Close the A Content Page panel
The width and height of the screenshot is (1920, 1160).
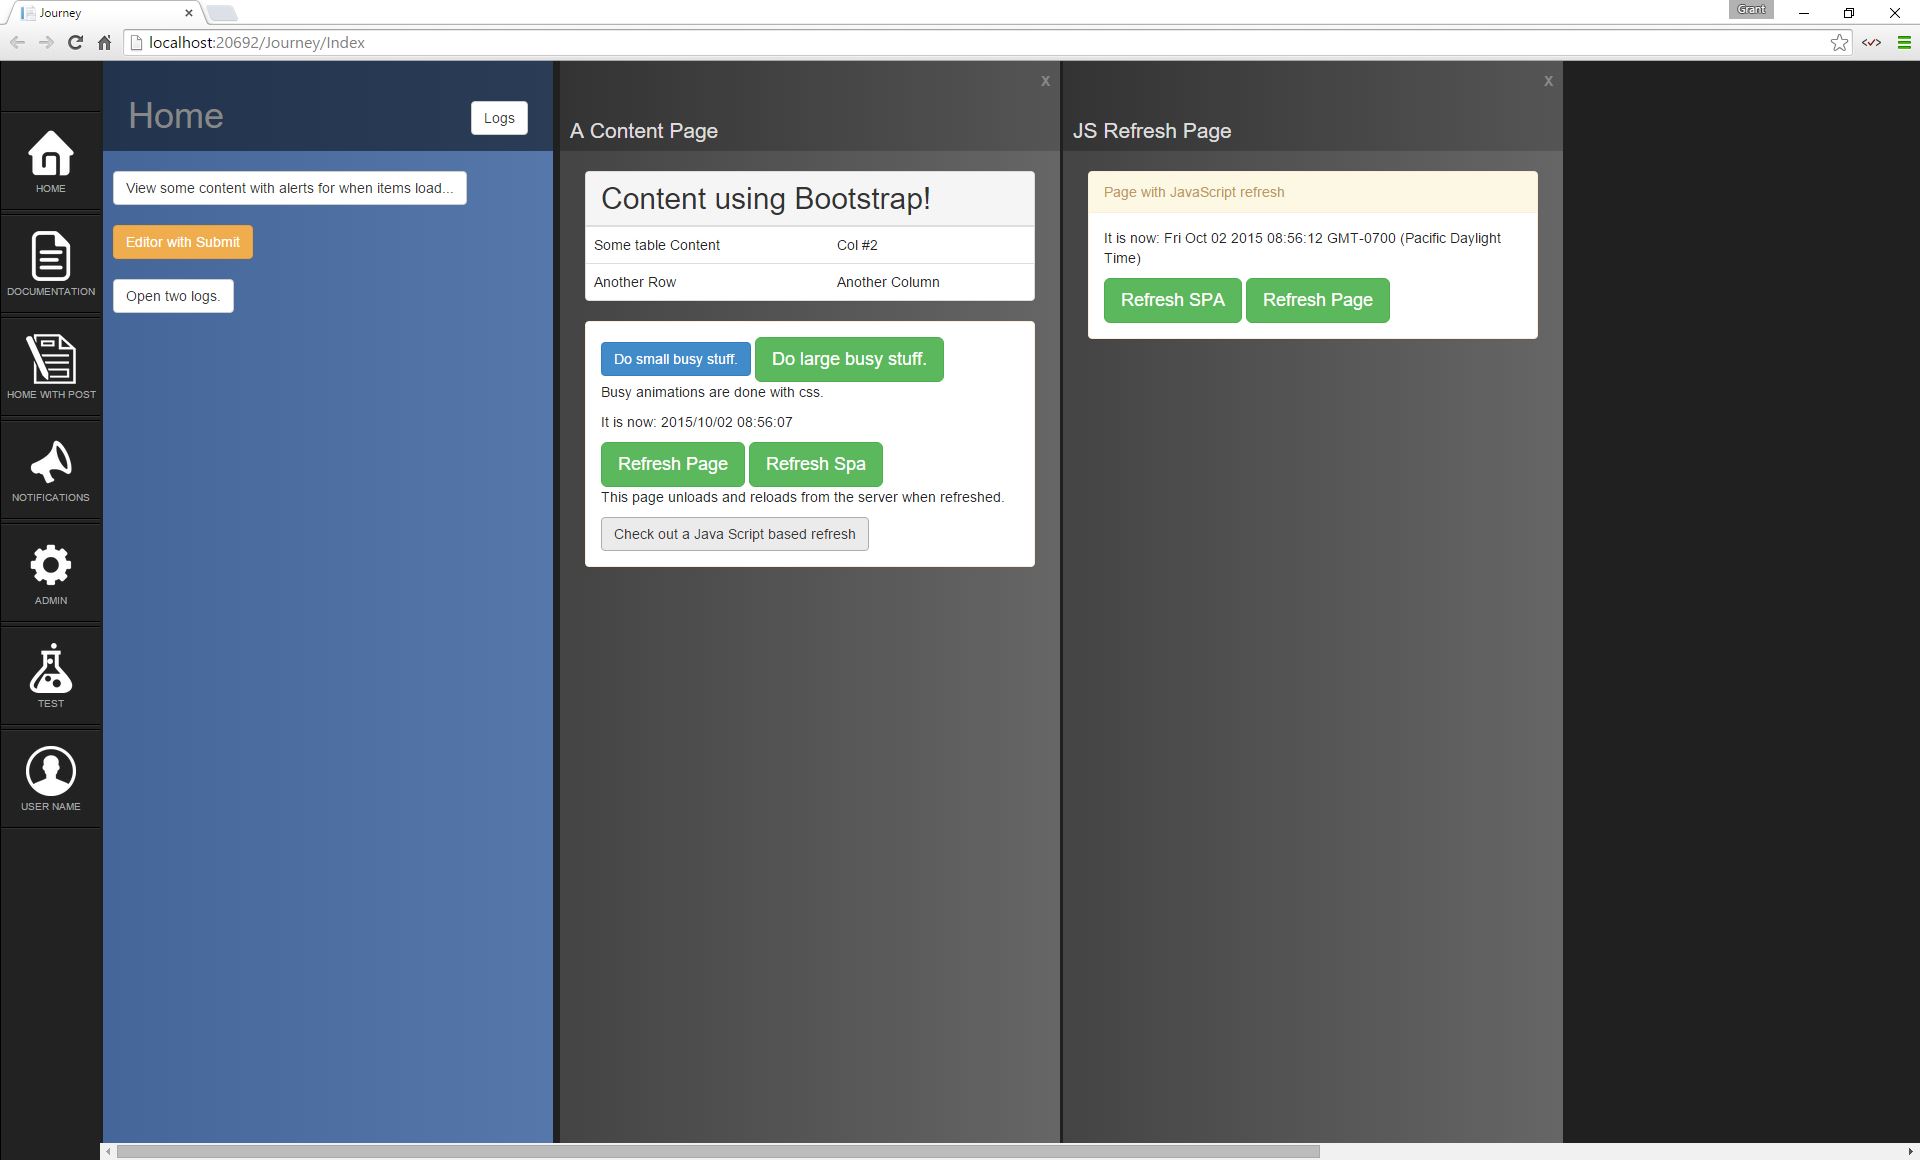point(1045,81)
